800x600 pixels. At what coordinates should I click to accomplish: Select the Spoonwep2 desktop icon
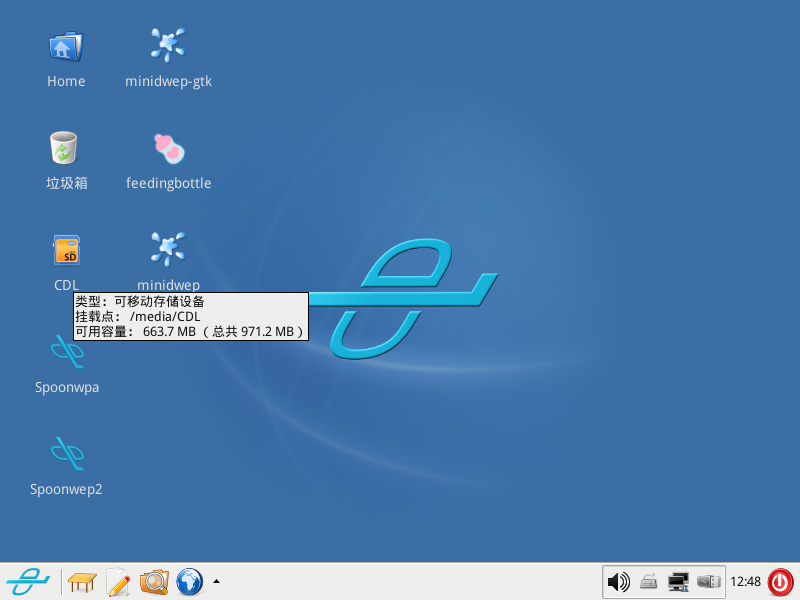coord(66,454)
